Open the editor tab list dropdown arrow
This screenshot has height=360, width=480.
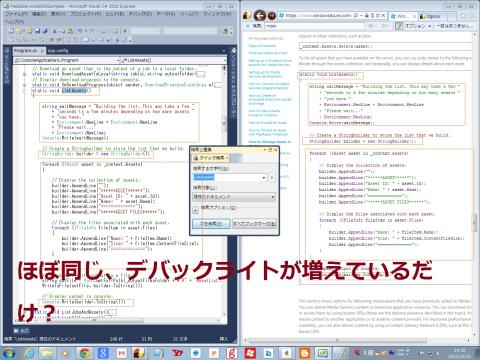[x=224, y=51]
